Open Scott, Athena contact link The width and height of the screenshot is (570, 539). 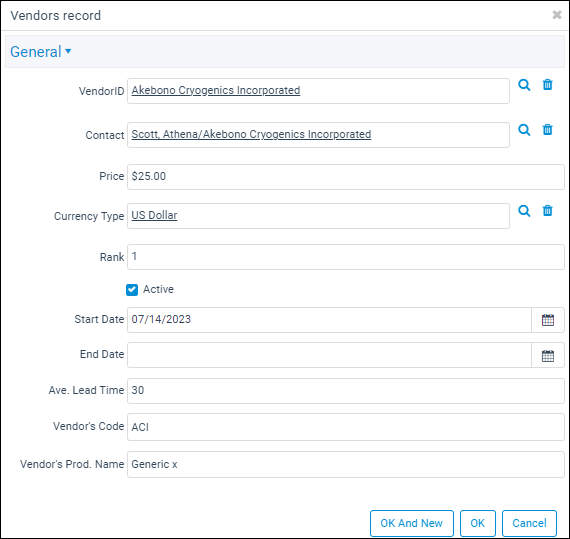point(251,134)
